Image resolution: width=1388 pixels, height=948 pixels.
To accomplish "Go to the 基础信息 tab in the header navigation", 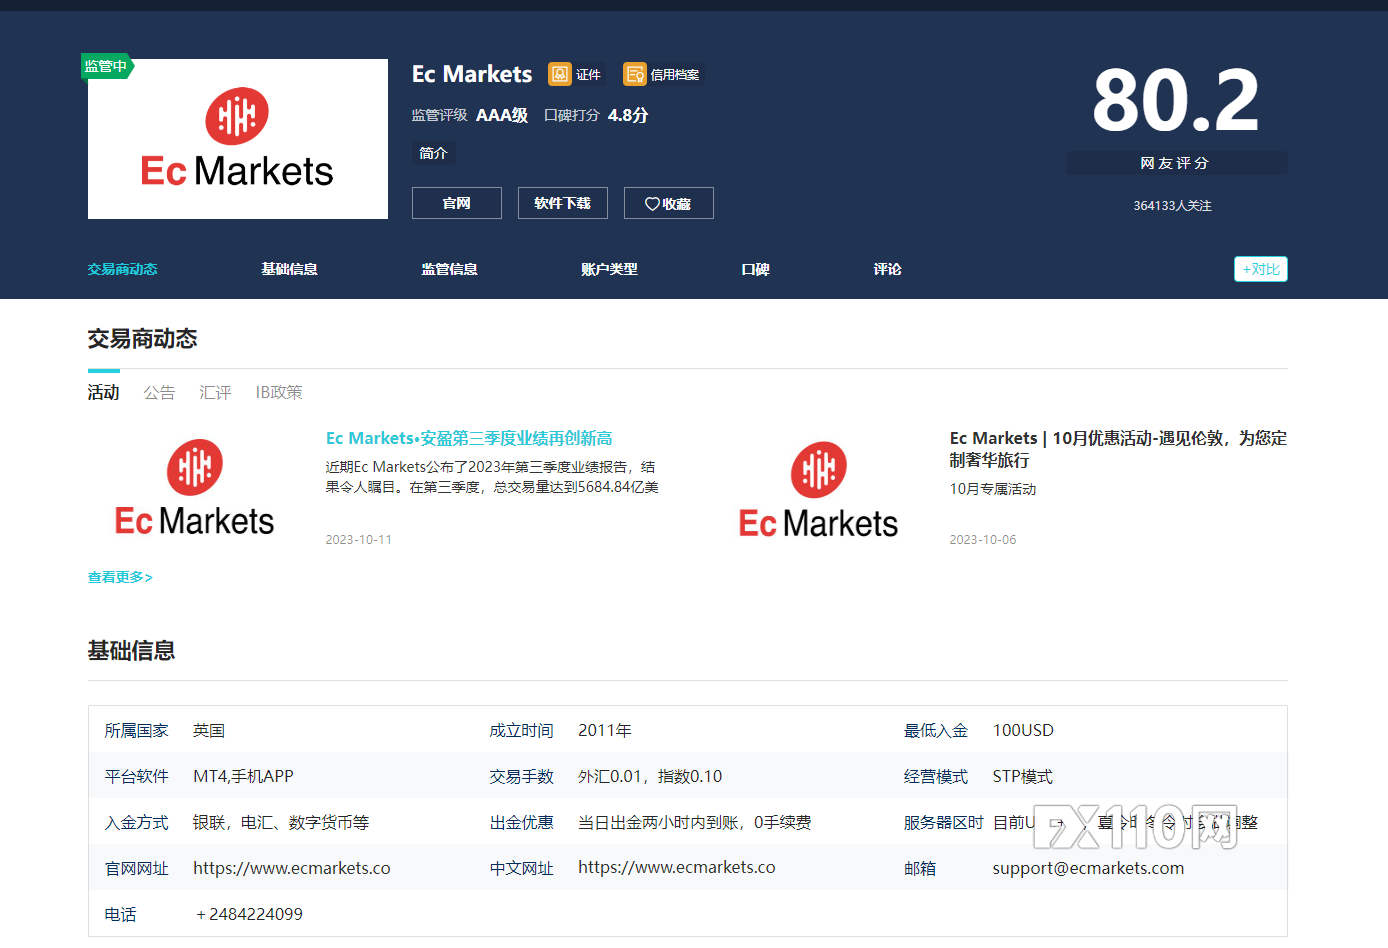I will [x=289, y=269].
